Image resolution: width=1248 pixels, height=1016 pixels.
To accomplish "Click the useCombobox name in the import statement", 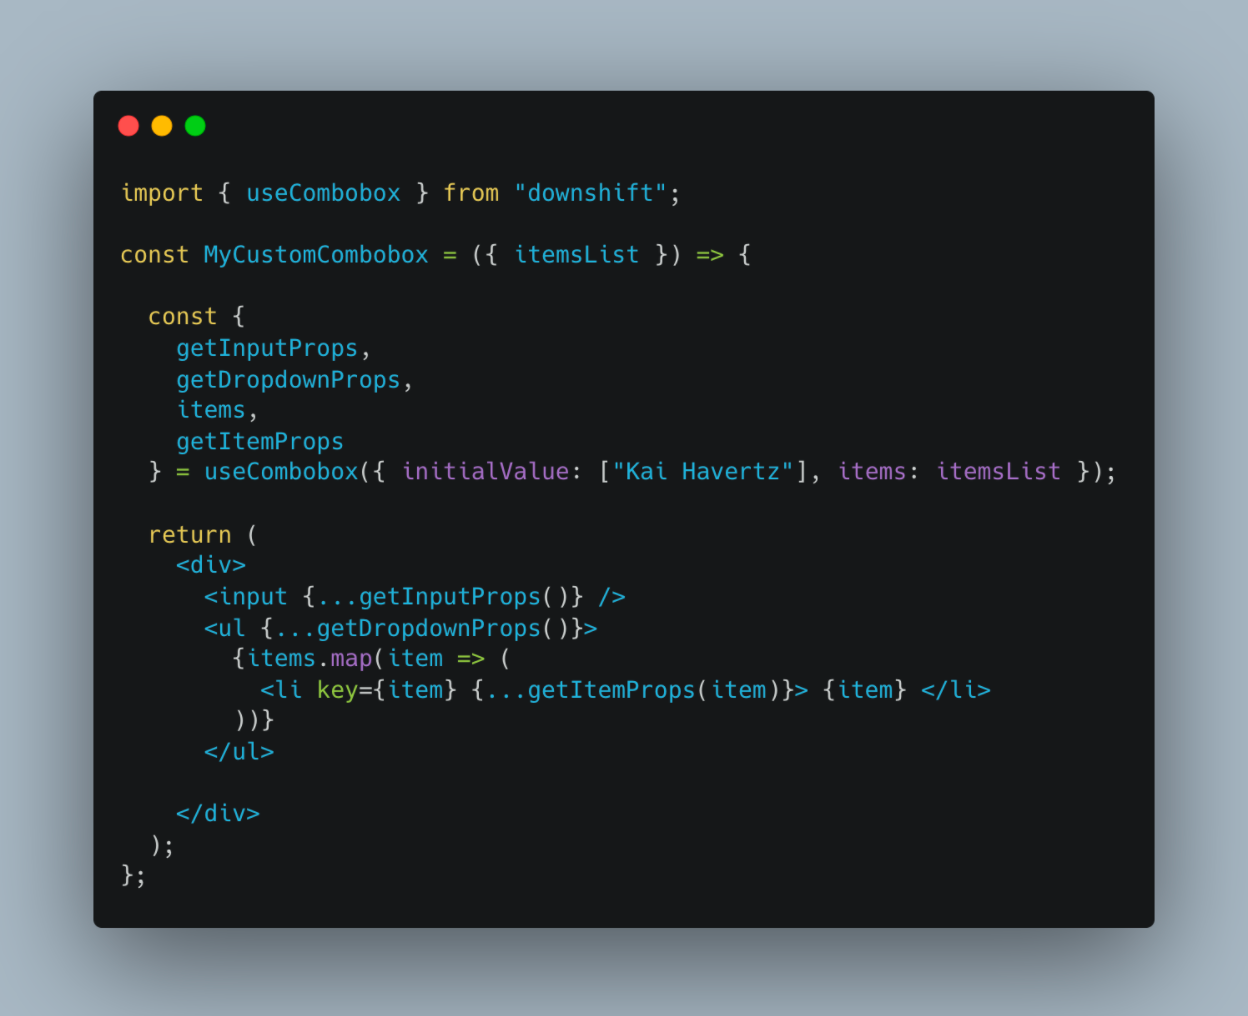I will click(323, 193).
